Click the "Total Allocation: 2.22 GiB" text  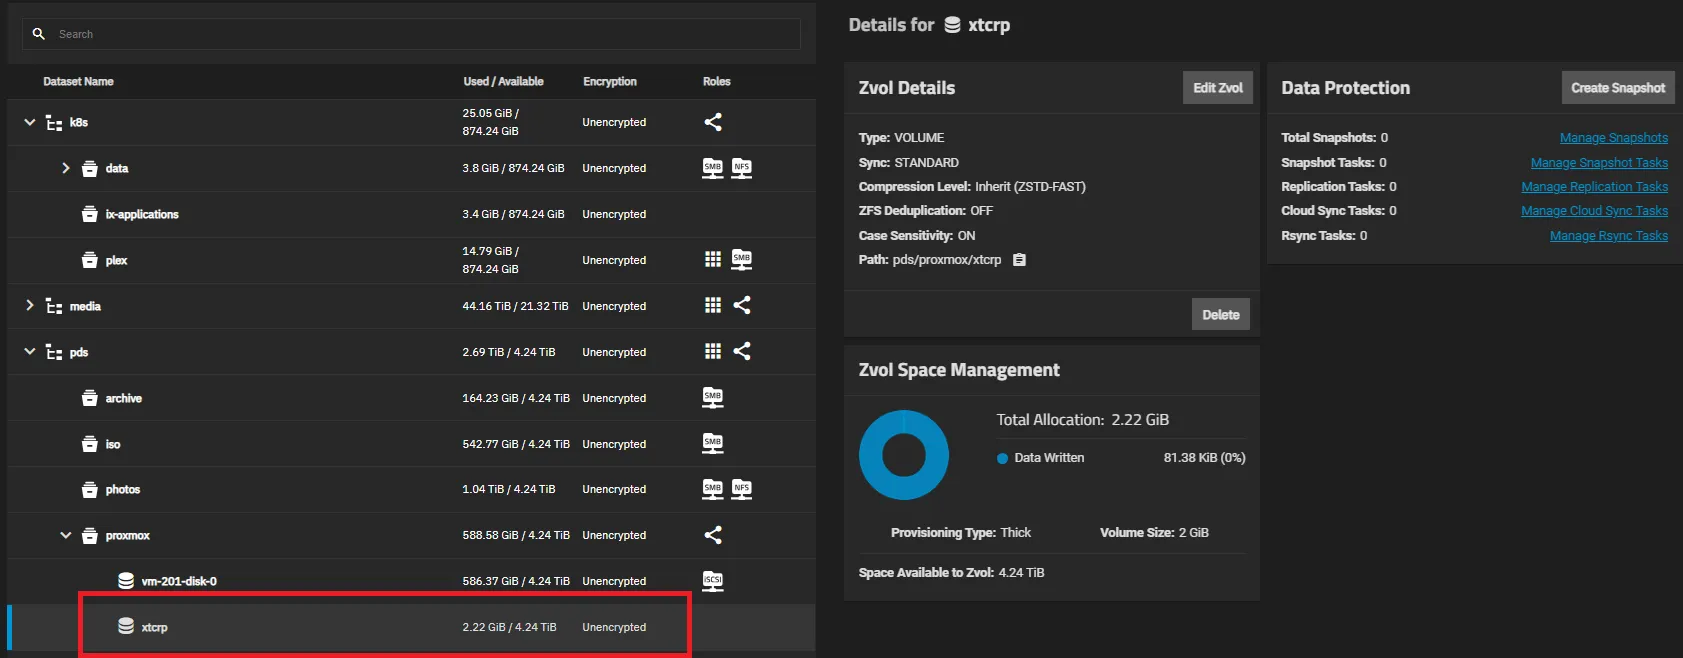pyautogui.click(x=1082, y=420)
